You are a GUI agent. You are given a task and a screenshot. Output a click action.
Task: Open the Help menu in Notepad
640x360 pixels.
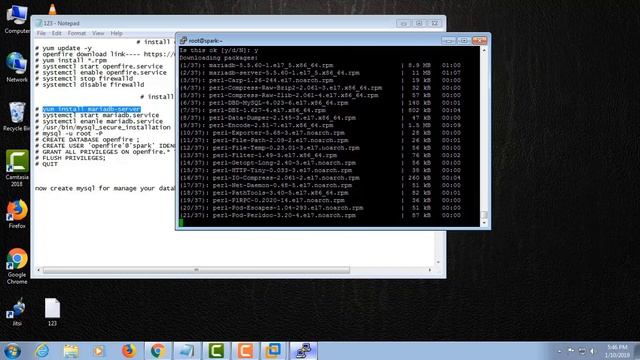tap(116, 33)
